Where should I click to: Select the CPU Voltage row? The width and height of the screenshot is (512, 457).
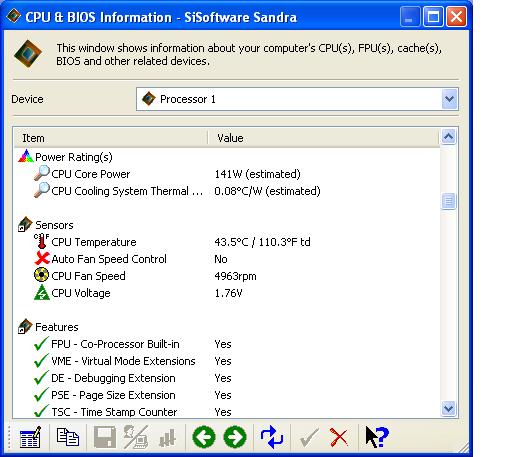click(227, 293)
